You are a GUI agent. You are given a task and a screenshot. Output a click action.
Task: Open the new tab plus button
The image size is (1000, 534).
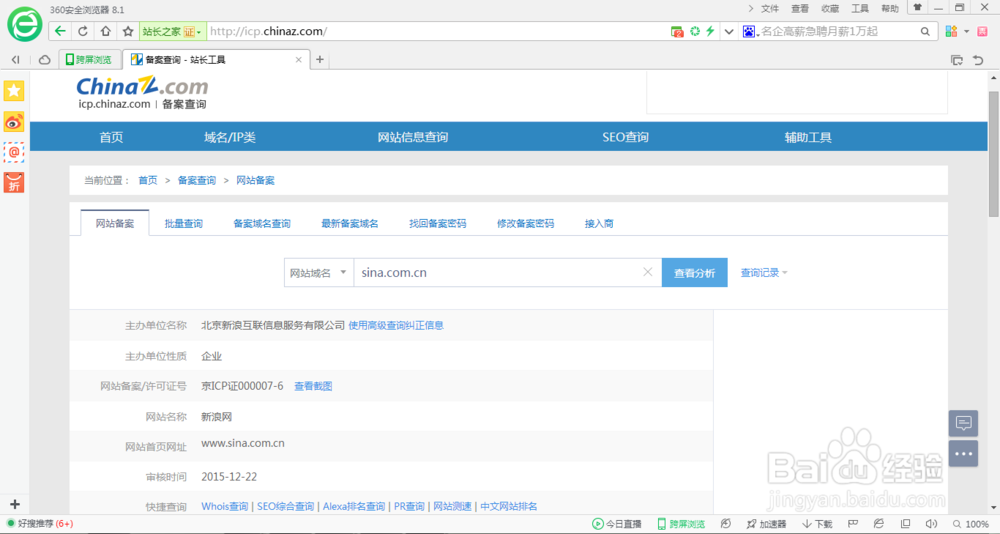point(320,59)
